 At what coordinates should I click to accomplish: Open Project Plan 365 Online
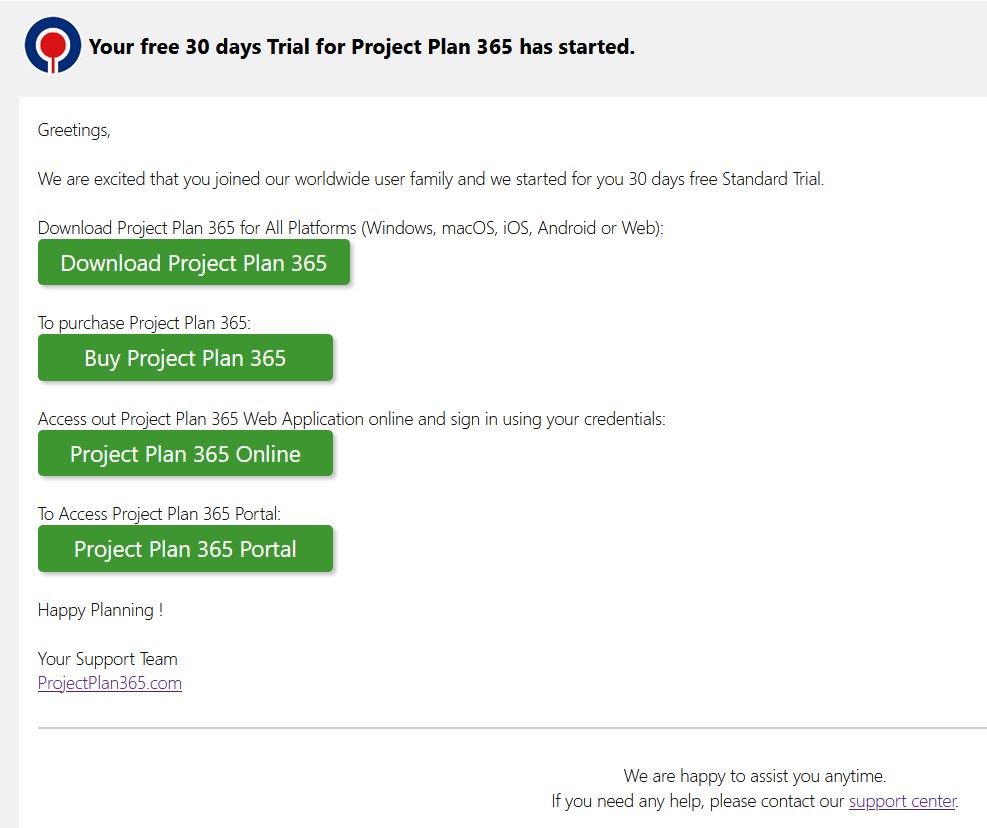[185, 454]
